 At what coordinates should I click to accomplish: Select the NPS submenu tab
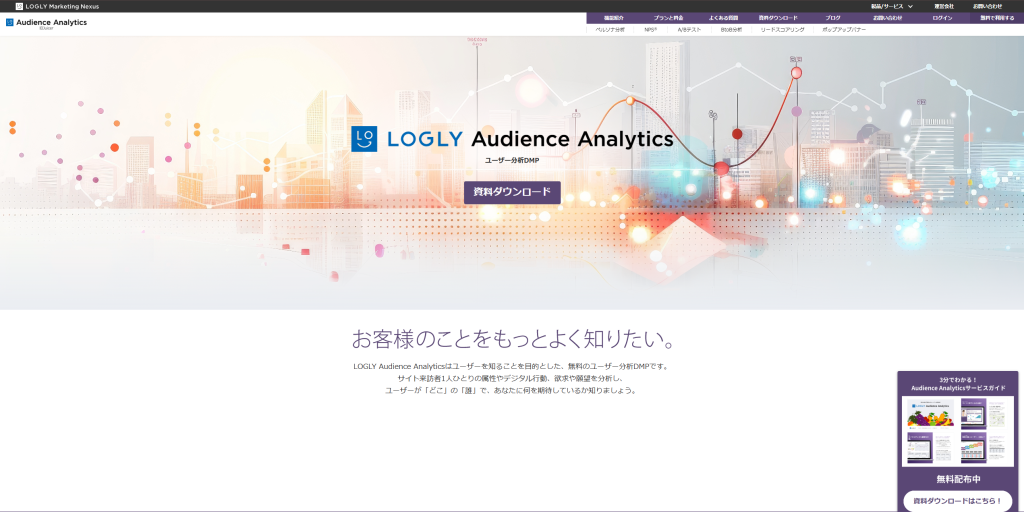(x=651, y=30)
